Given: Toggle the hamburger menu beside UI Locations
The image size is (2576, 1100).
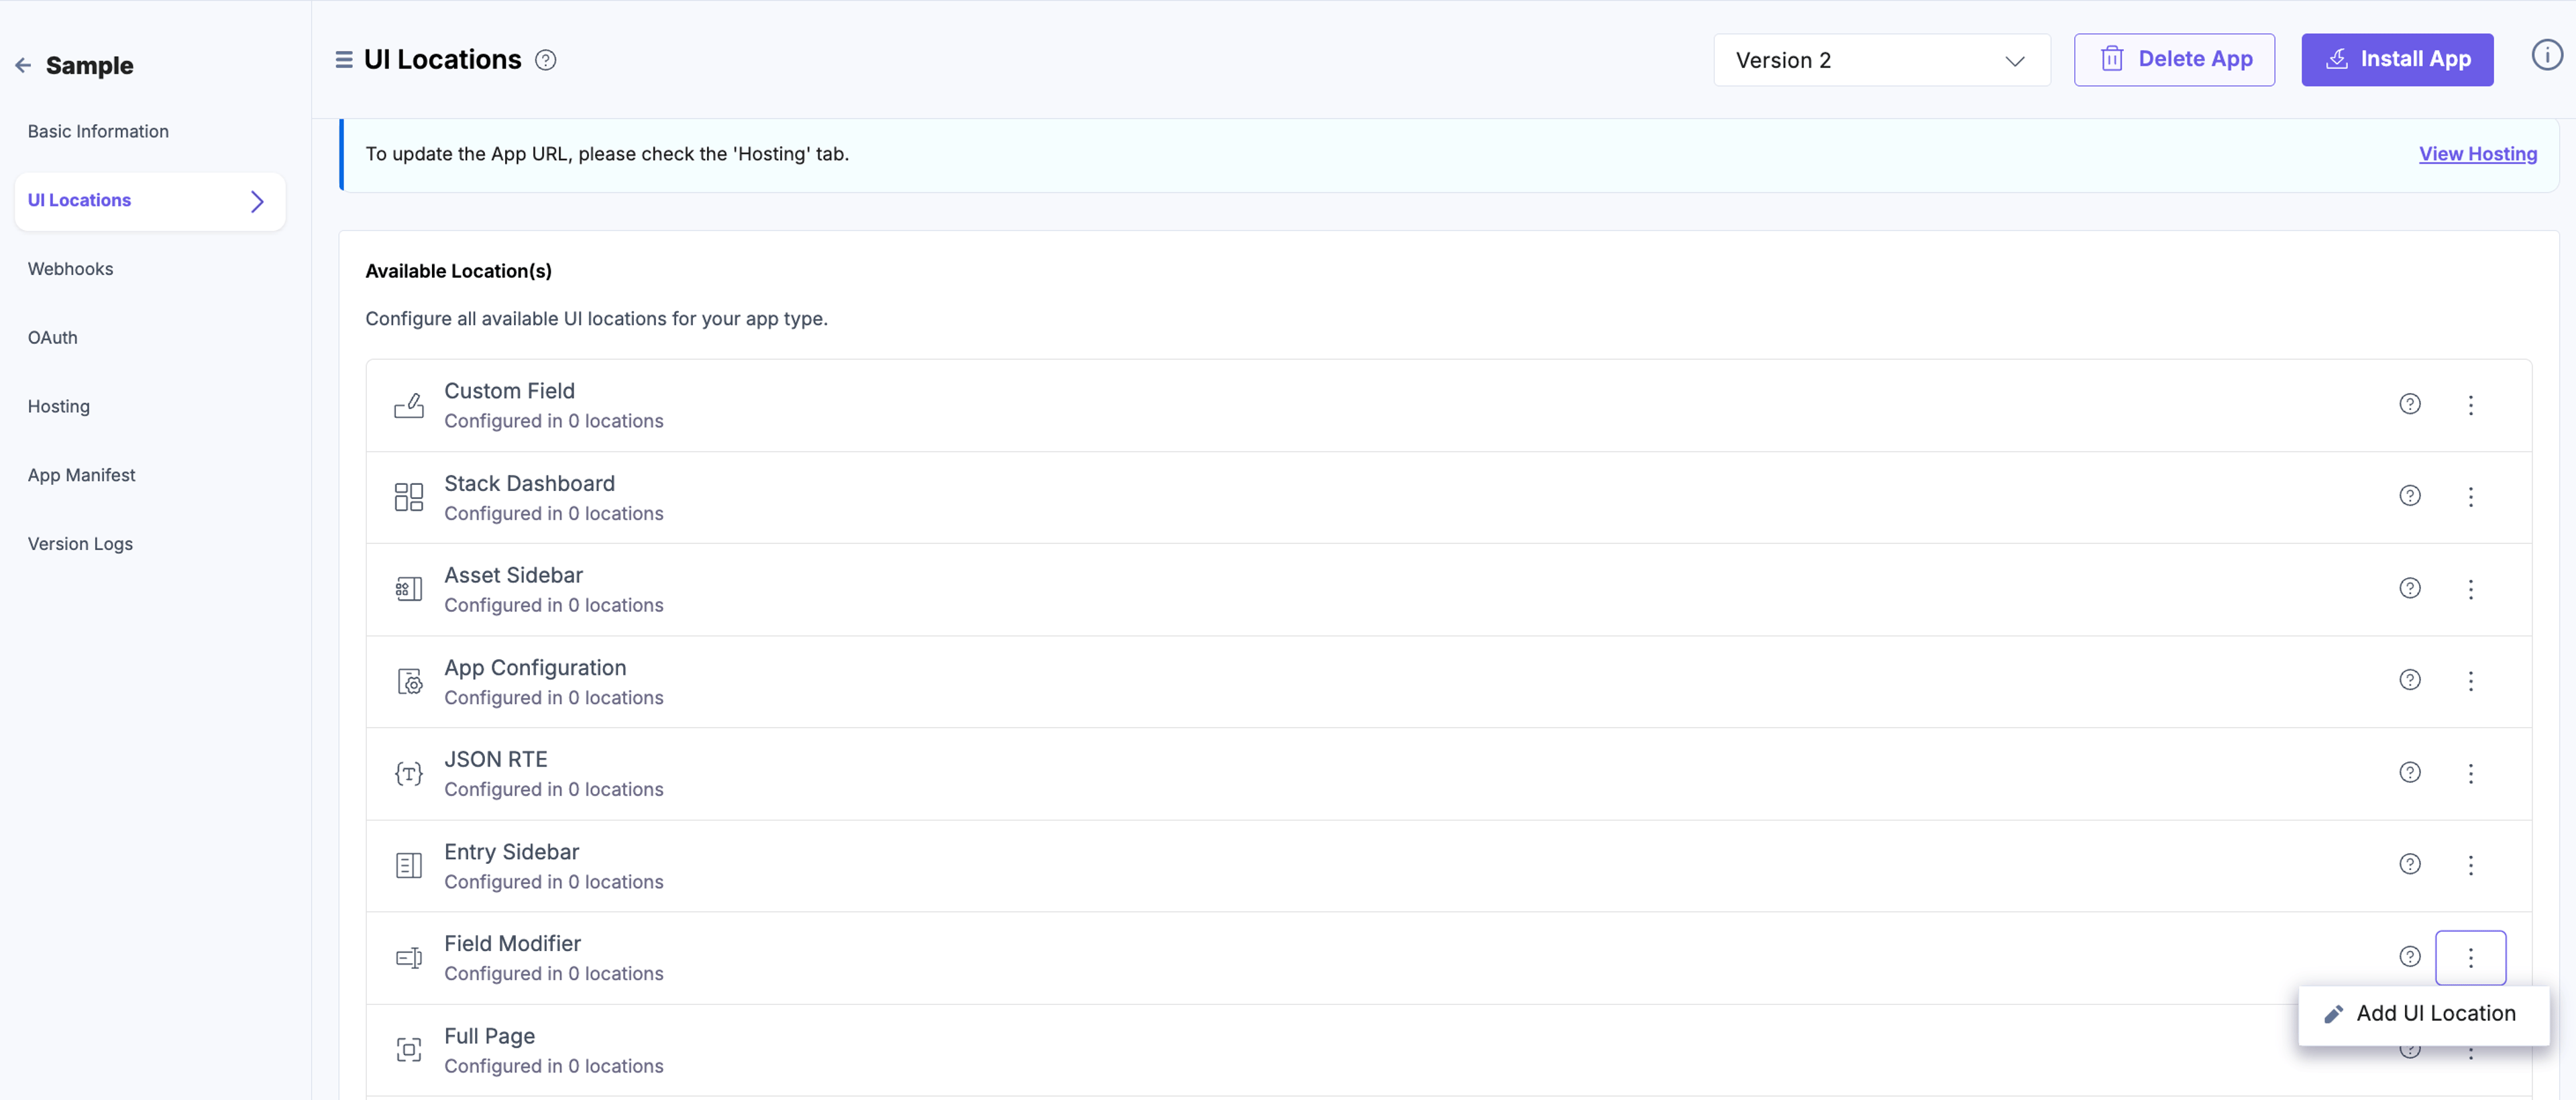Looking at the screenshot, I should click(343, 60).
